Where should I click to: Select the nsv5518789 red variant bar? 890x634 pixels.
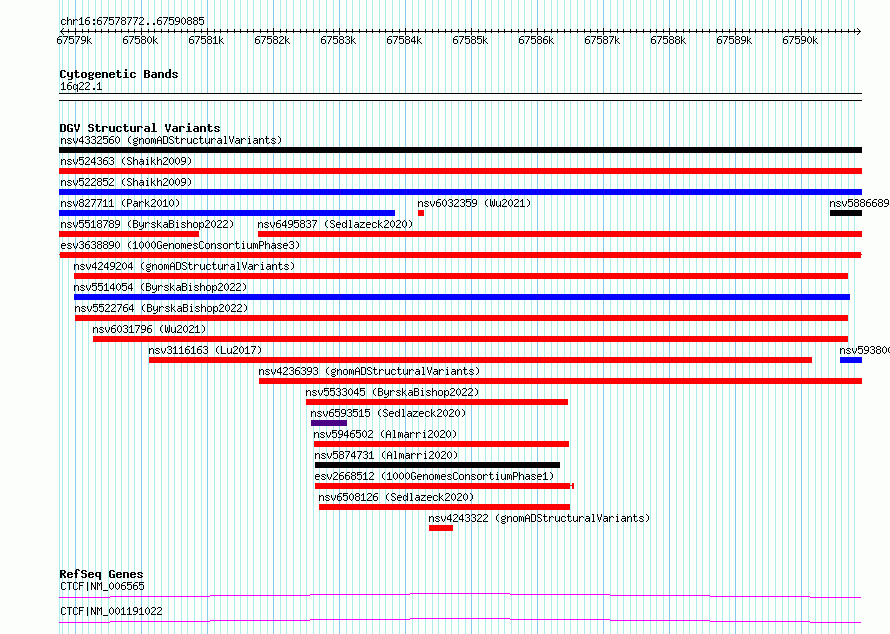click(129, 234)
